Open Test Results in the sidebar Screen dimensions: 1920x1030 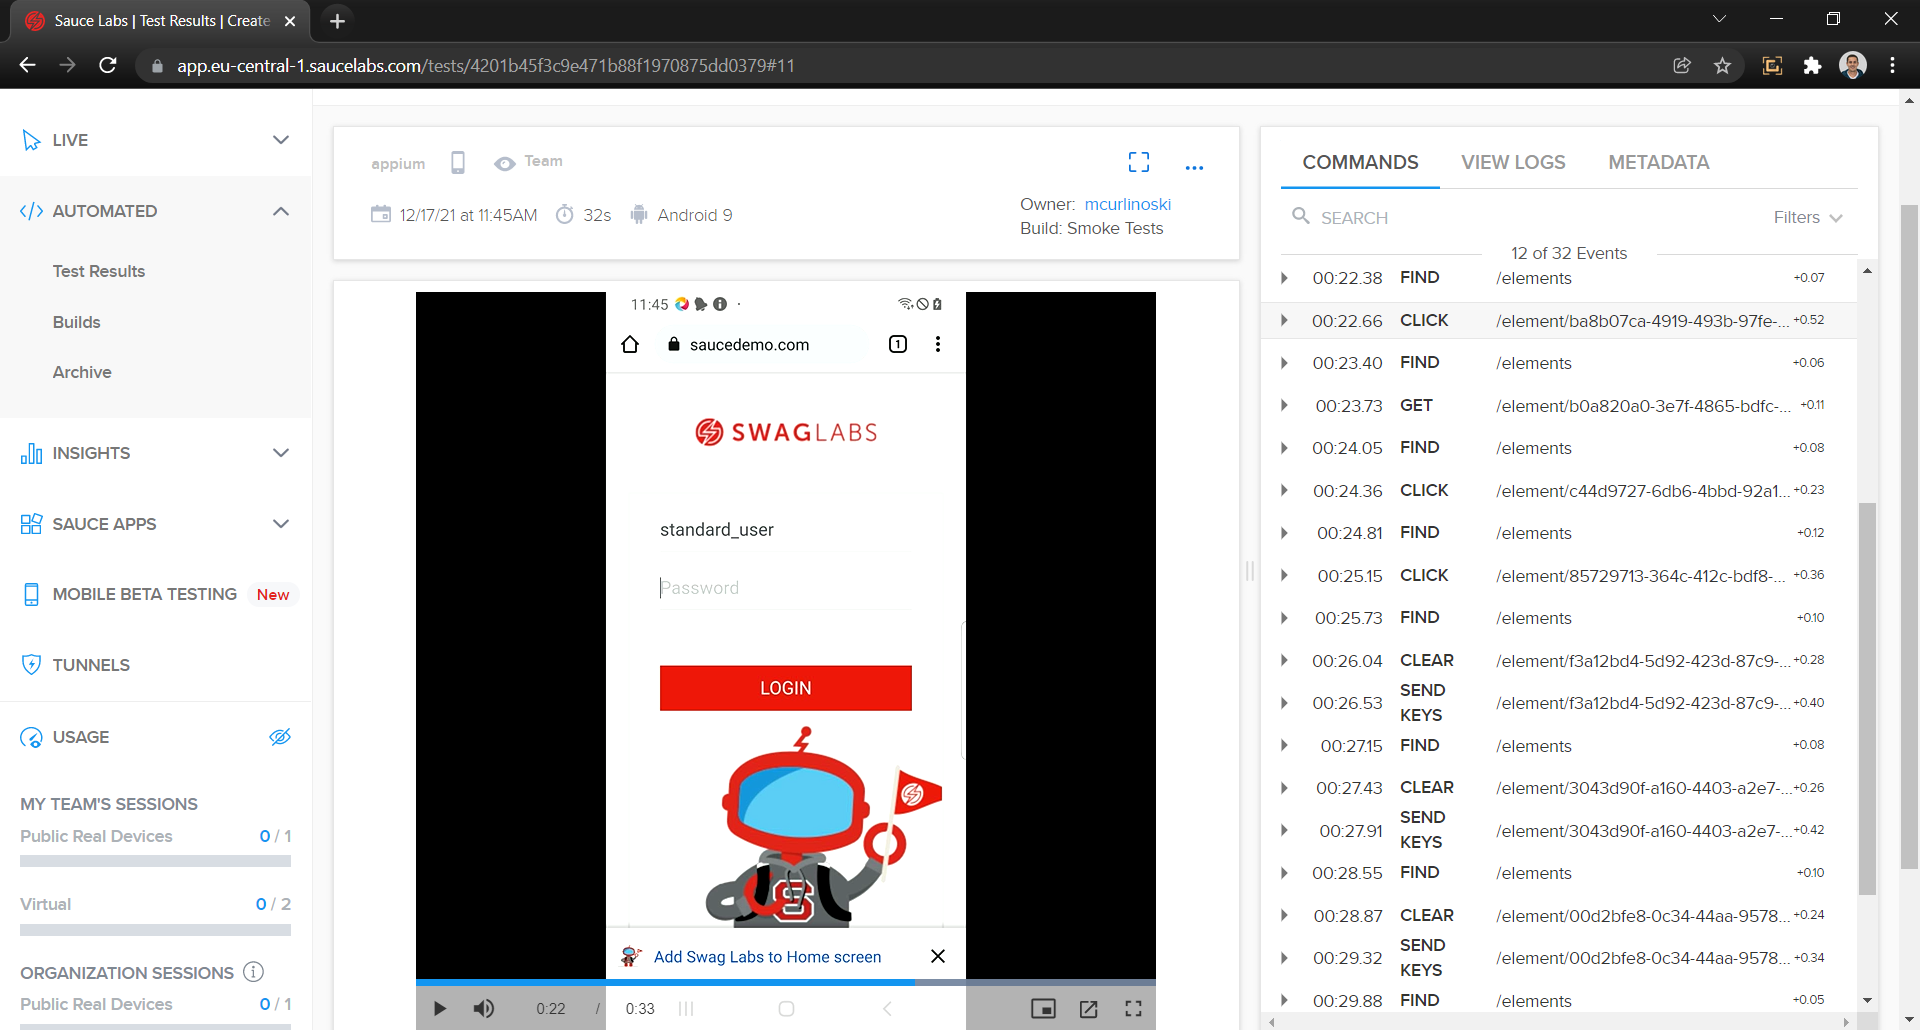(99, 271)
